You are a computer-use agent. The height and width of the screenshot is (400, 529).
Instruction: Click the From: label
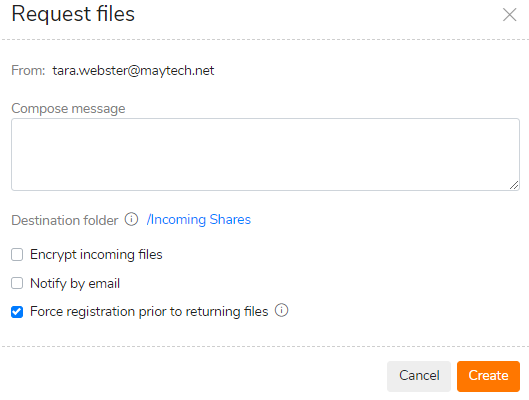point(28,71)
